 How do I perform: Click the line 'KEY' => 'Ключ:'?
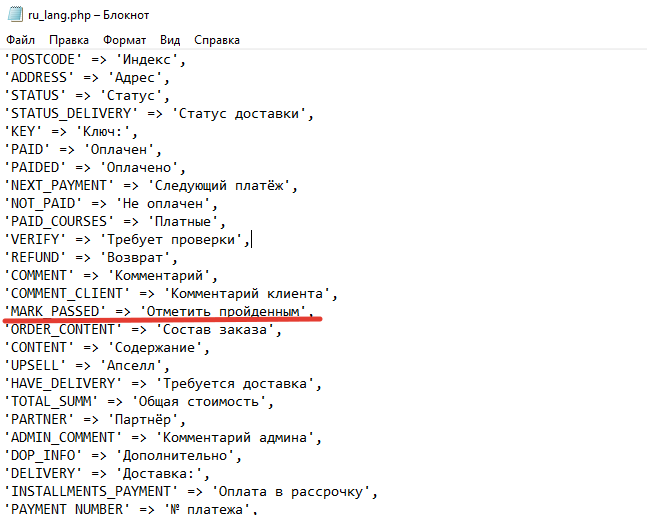[71, 132]
